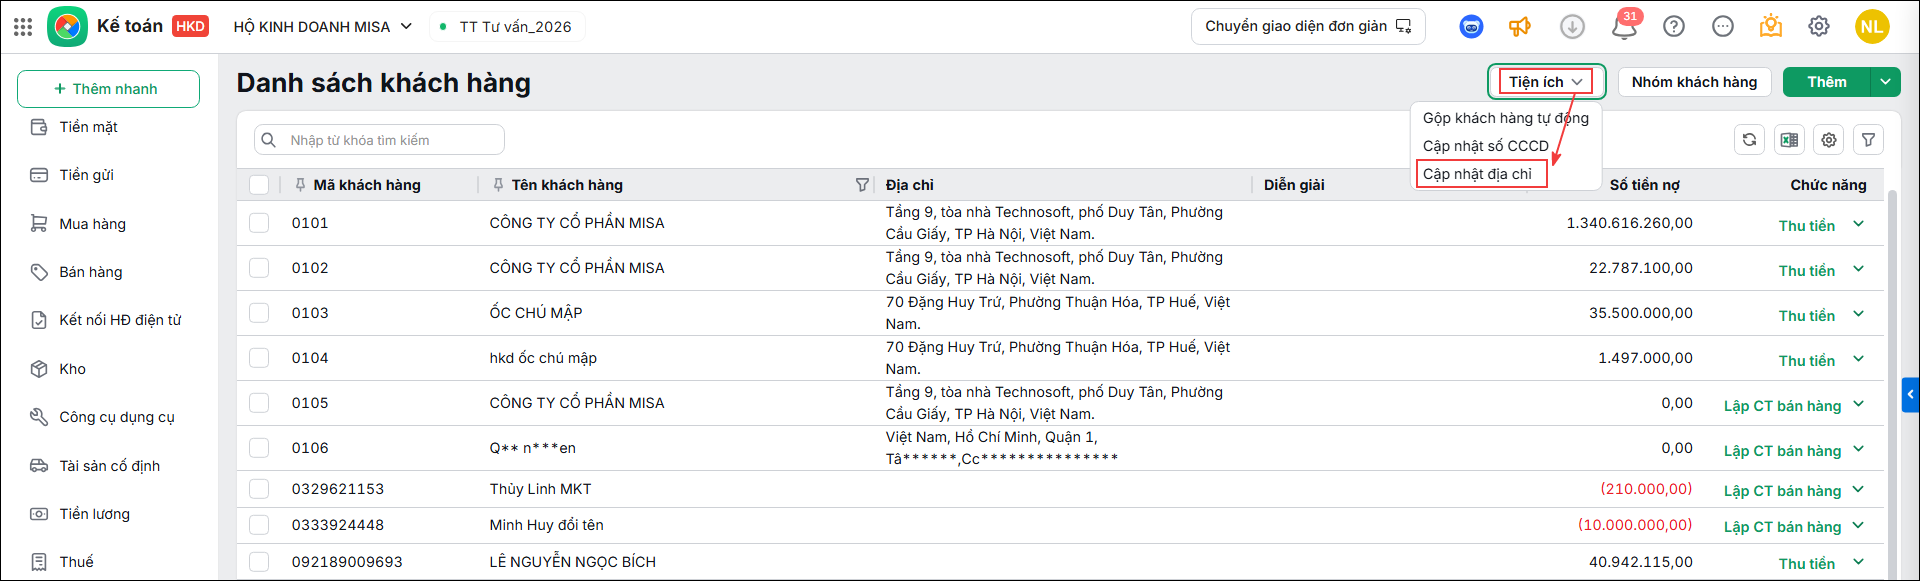Pin the Tên khách hàng column
1920x581 pixels.
point(498,185)
